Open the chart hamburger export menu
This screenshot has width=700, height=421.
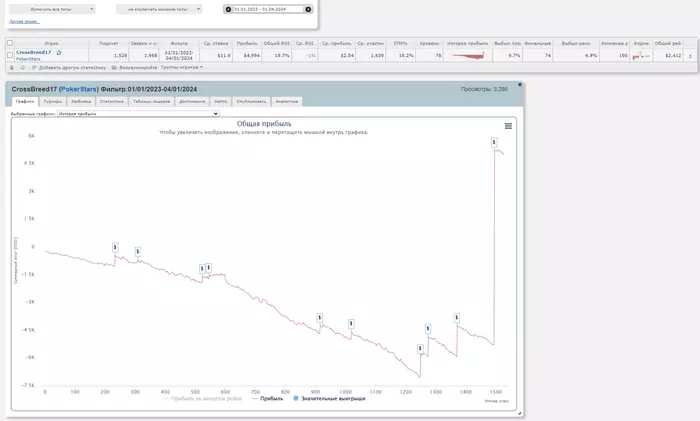pyautogui.click(x=508, y=126)
